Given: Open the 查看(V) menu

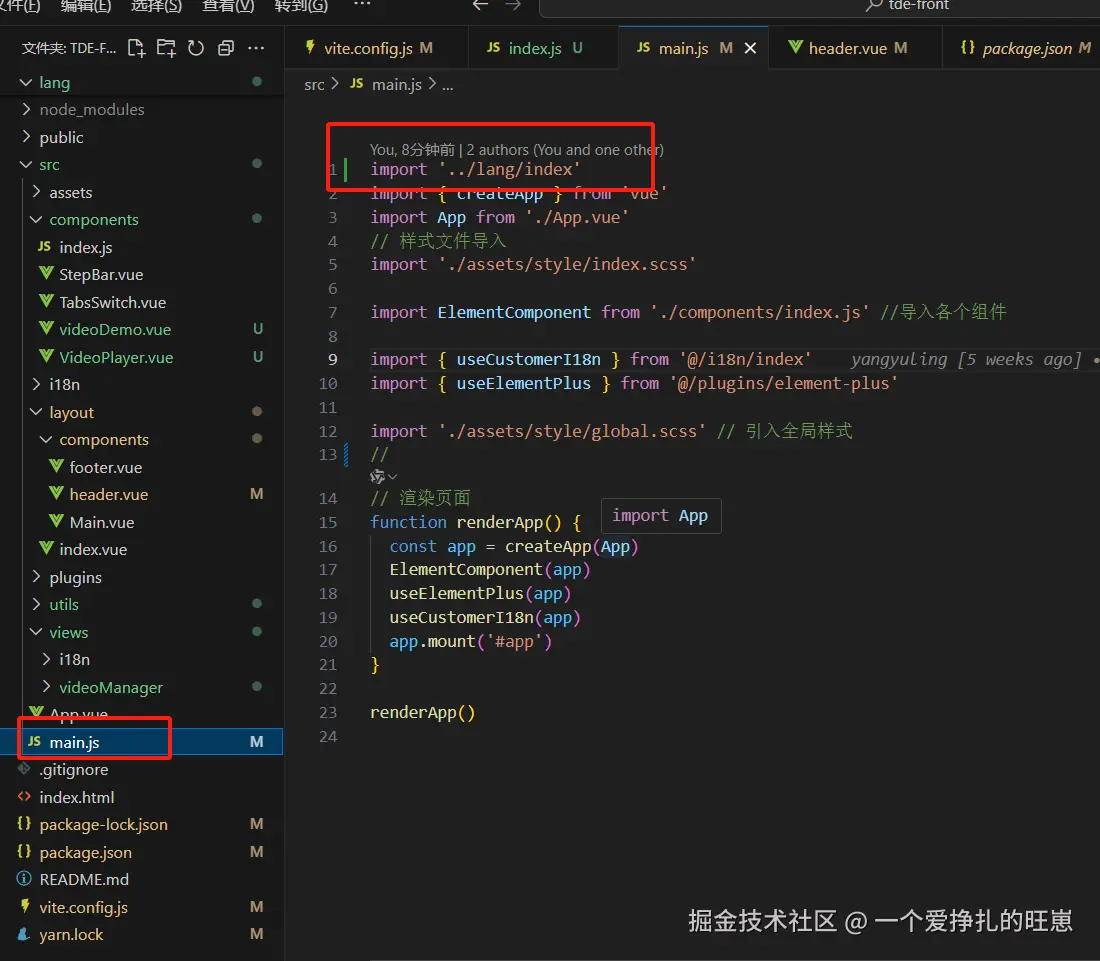Looking at the screenshot, I should 228,6.
